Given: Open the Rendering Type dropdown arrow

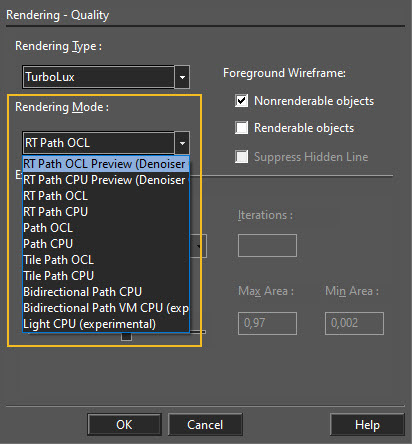Looking at the screenshot, I should [182, 77].
